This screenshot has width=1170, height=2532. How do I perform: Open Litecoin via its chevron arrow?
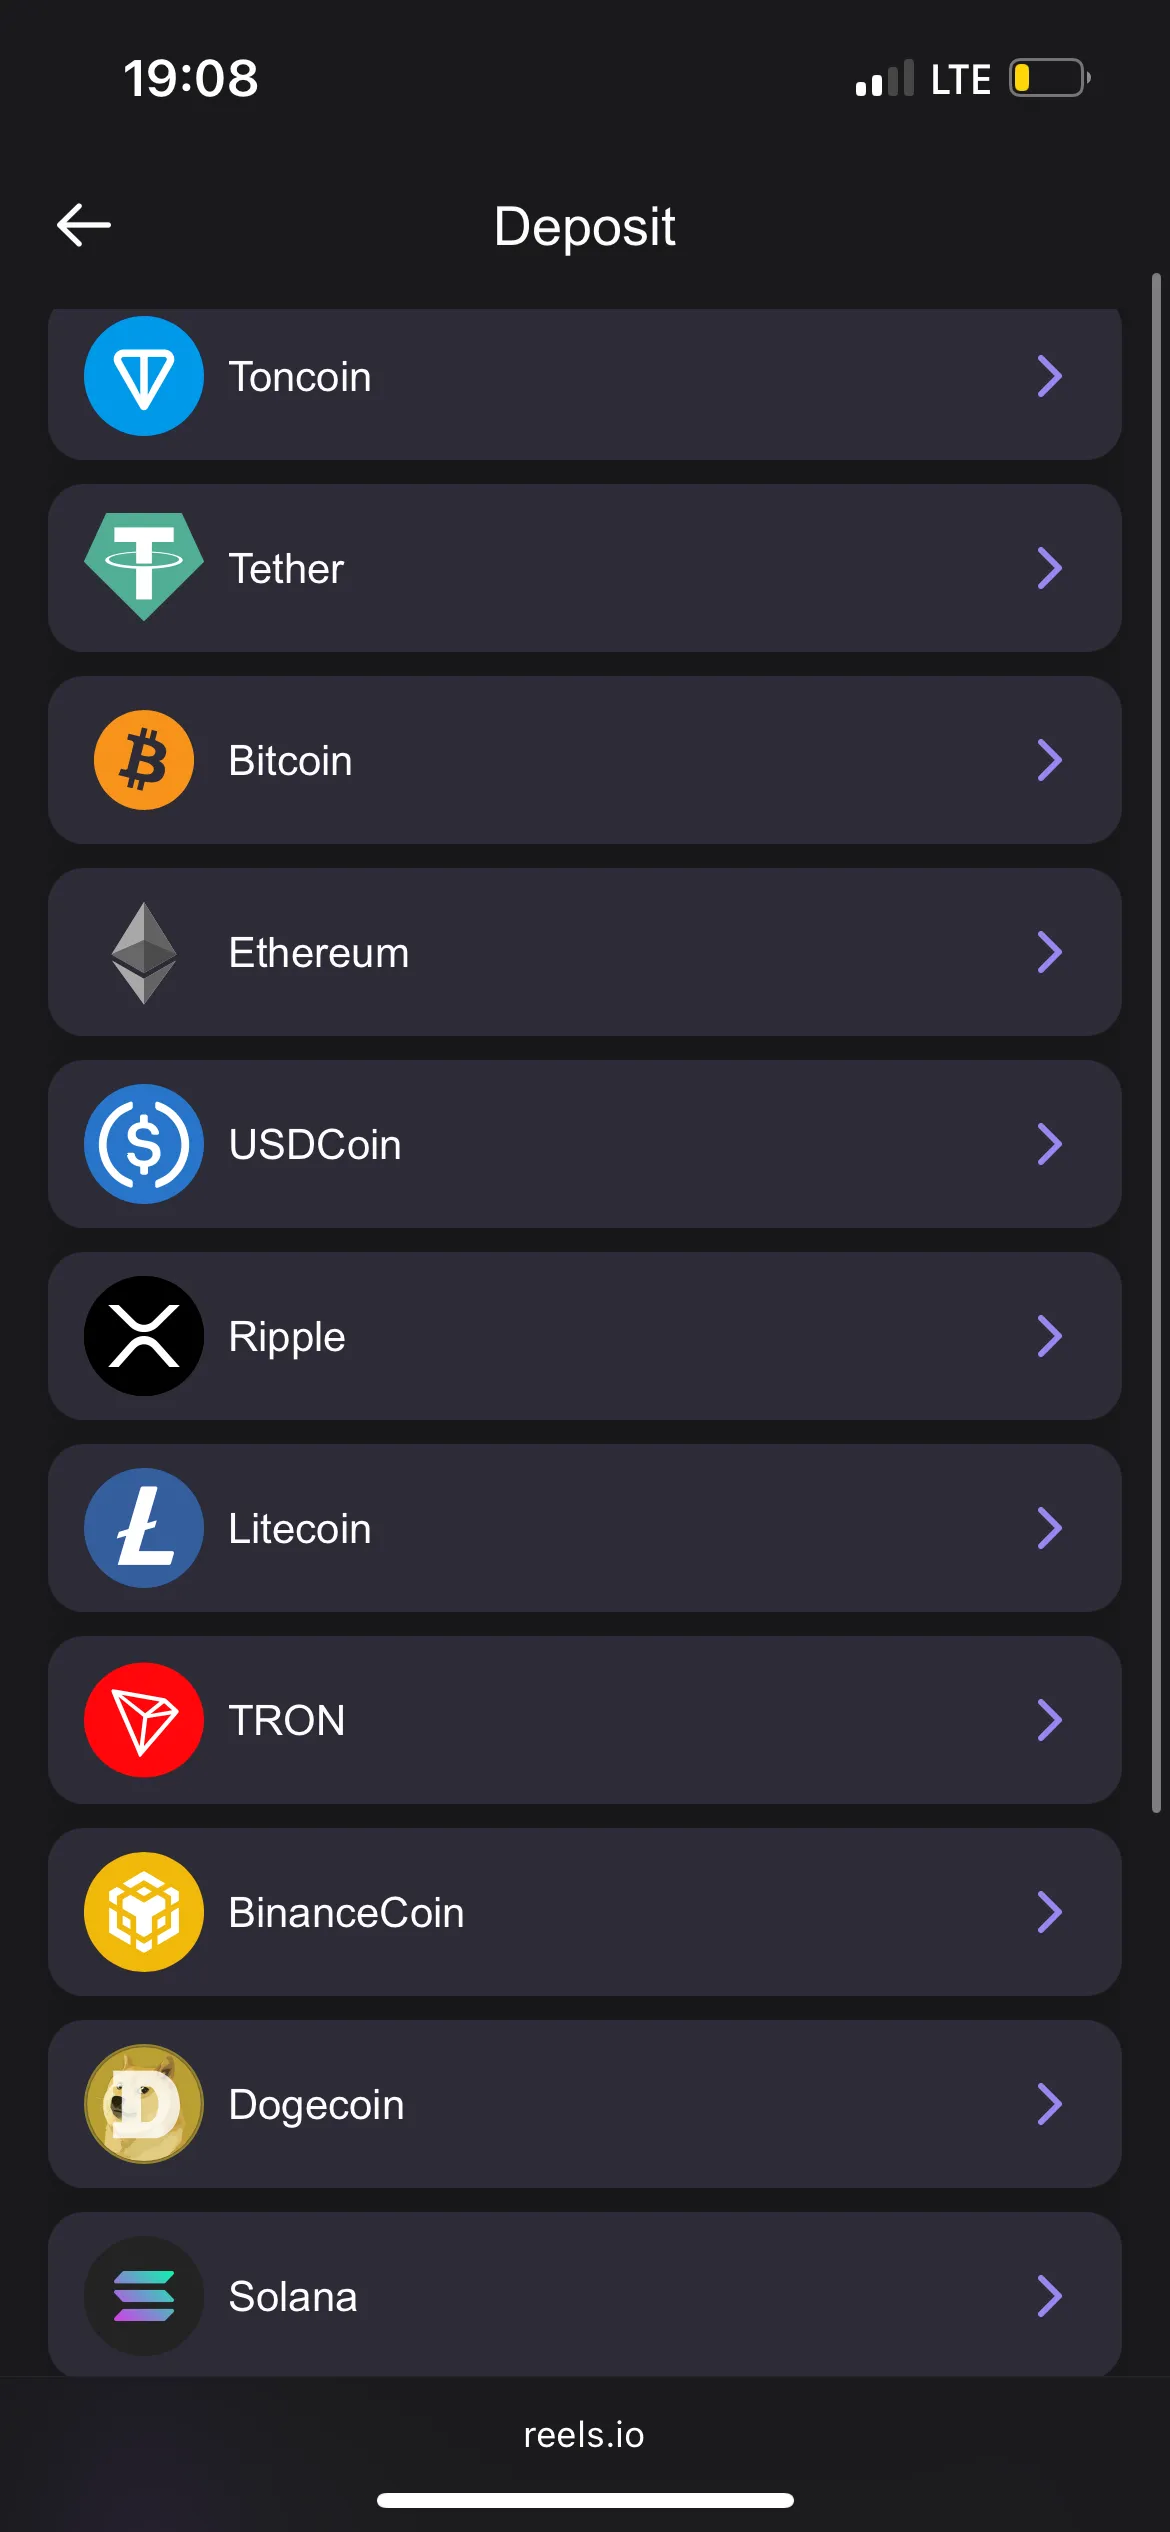point(1049,1528)
